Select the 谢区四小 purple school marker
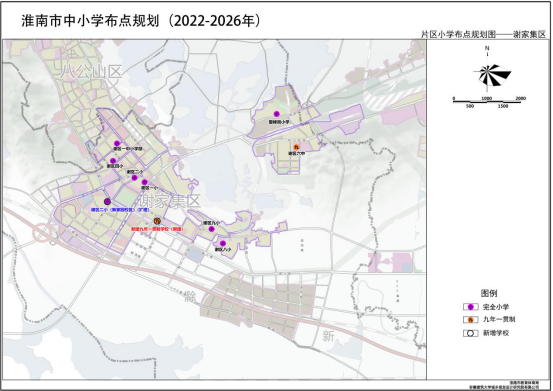The height and width of the screenshot is (391, 553). 113,161
